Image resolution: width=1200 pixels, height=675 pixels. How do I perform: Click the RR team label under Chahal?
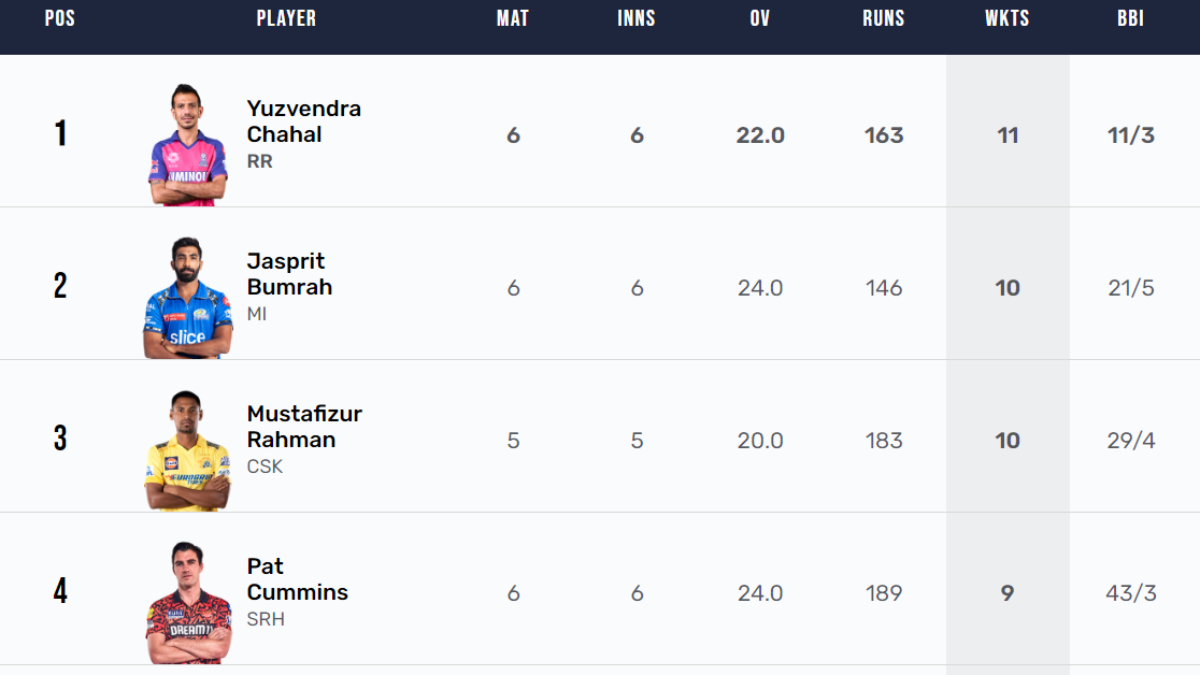click(x=259, y=162)
